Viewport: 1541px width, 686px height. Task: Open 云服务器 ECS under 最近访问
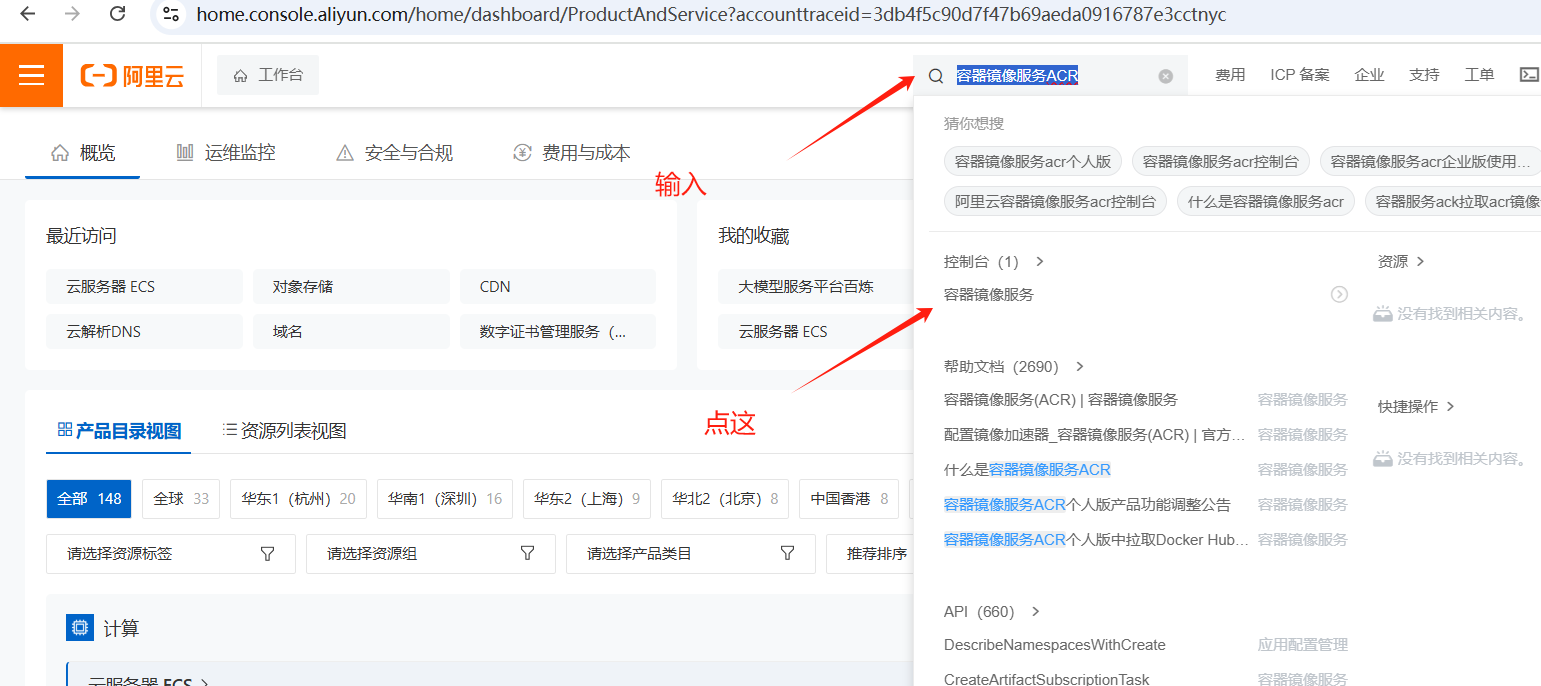point(144,287)
